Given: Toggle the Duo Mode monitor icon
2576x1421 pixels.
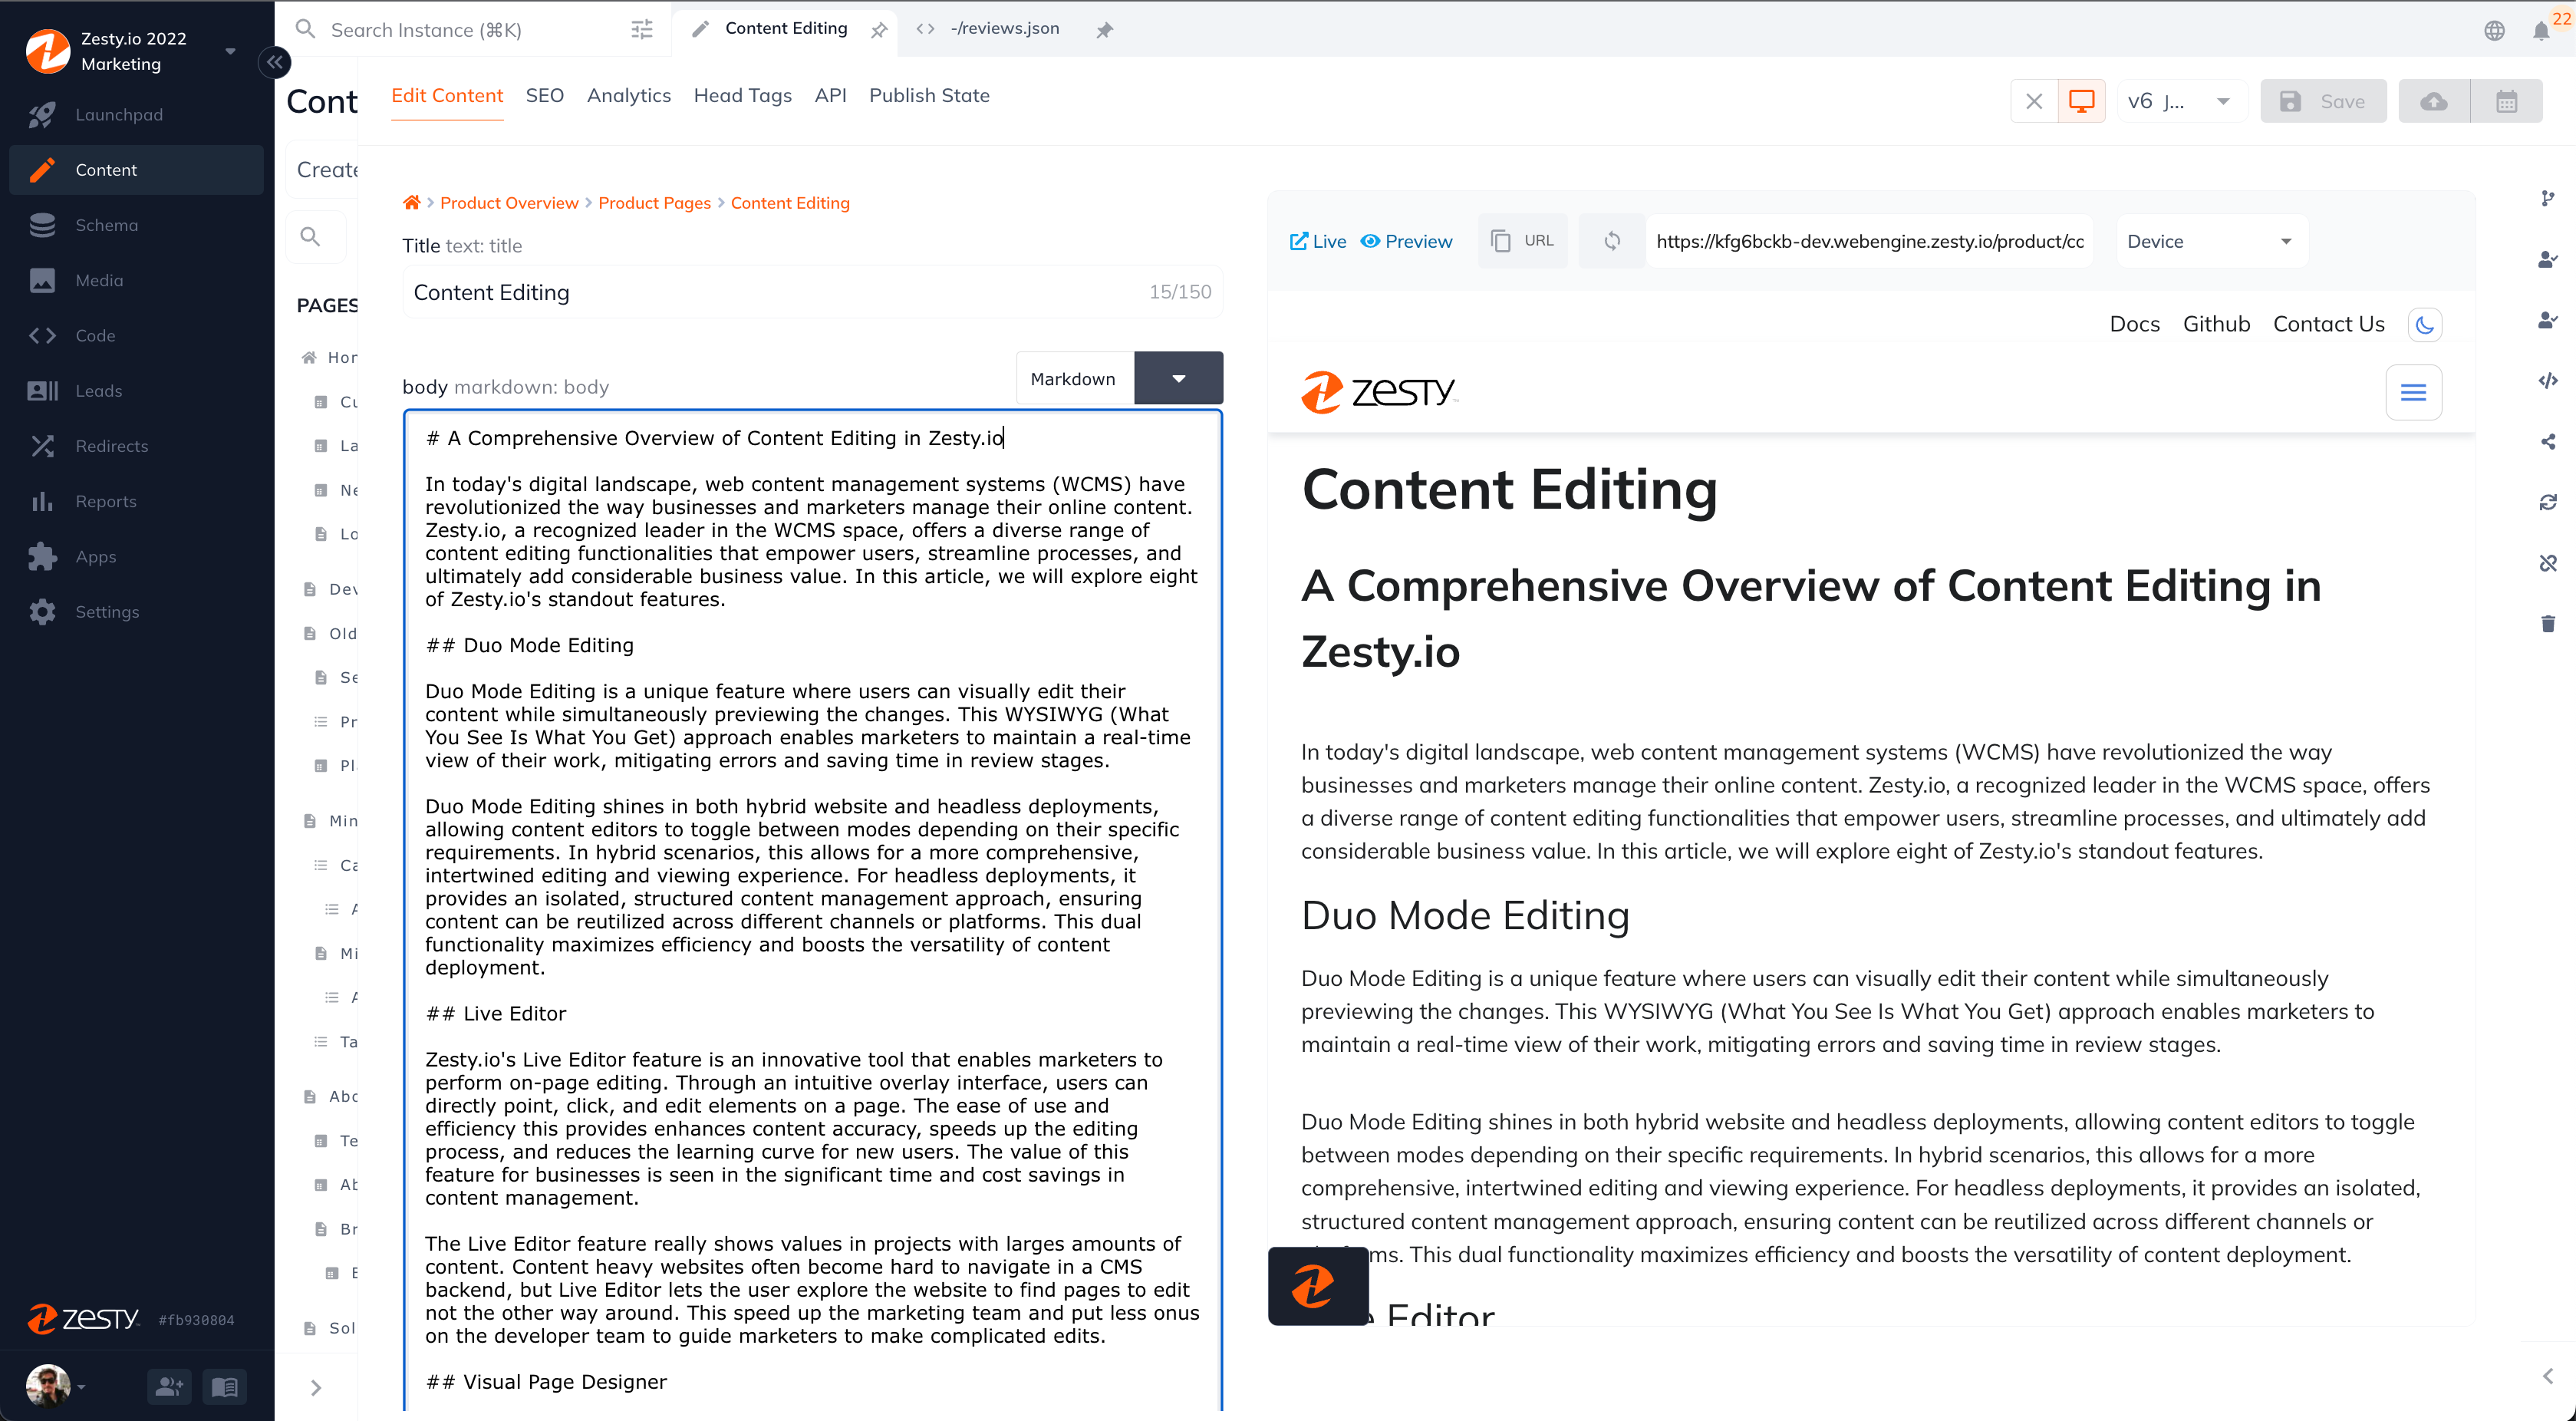Looking at the screenshot, I should pos(2081,101).
